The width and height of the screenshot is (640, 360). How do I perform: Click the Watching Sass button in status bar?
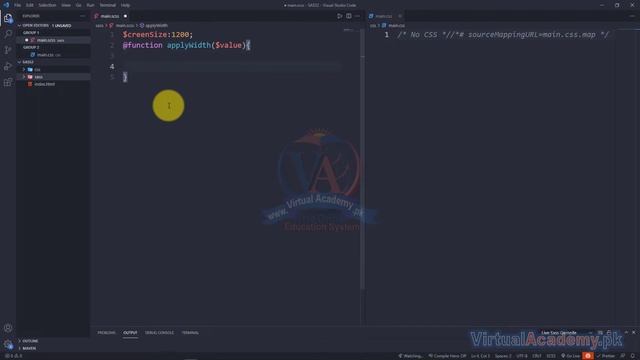pos(411,356)
